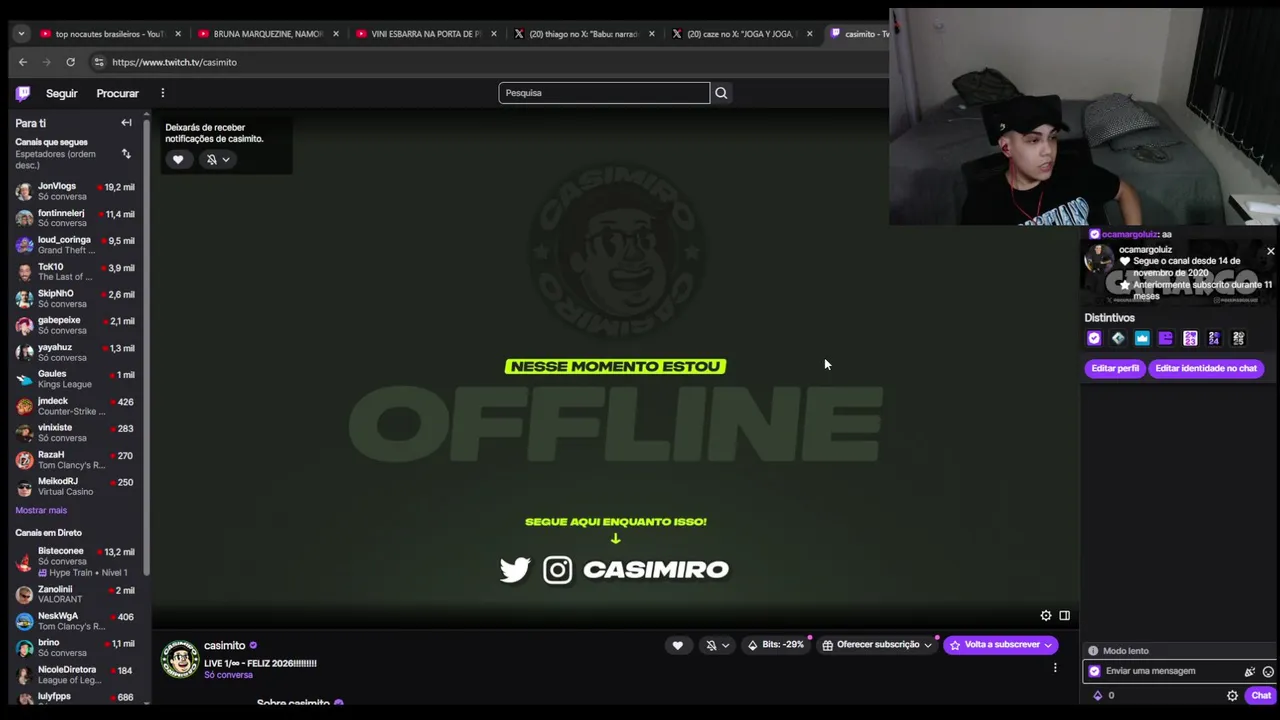Open the more options dots beside Procurar
This screenshot has width=1280, height=720.
coord(162,93)
